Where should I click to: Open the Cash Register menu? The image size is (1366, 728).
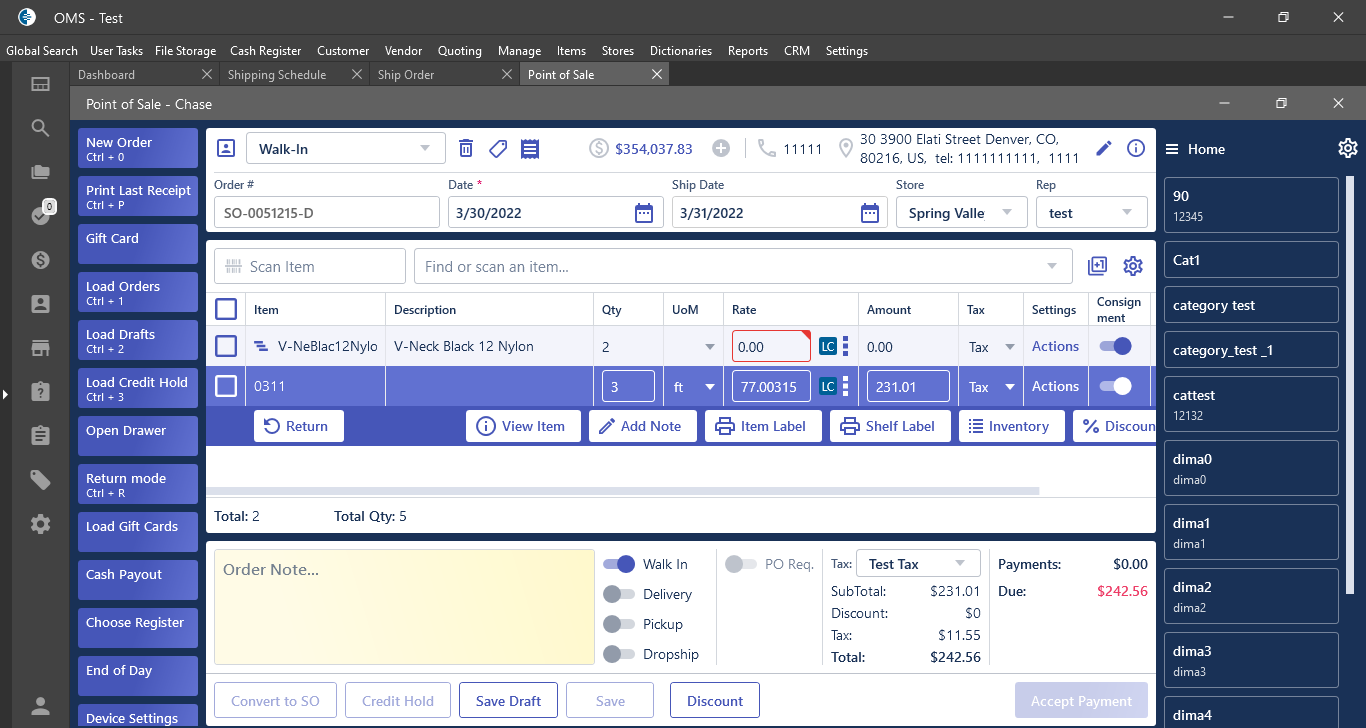[265, 51]
